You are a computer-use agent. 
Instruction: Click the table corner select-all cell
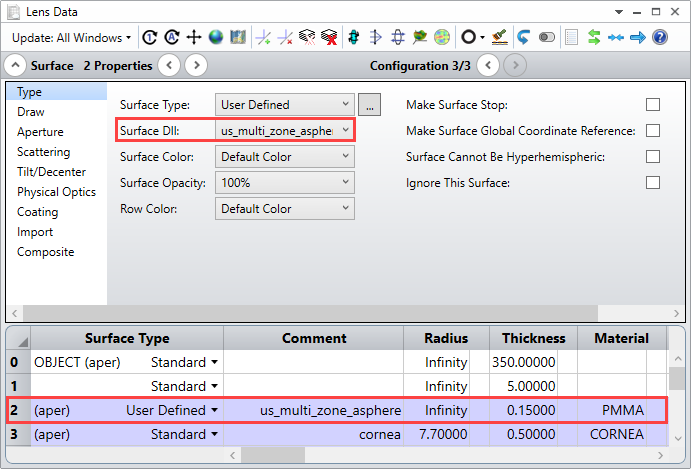[19, 339]
